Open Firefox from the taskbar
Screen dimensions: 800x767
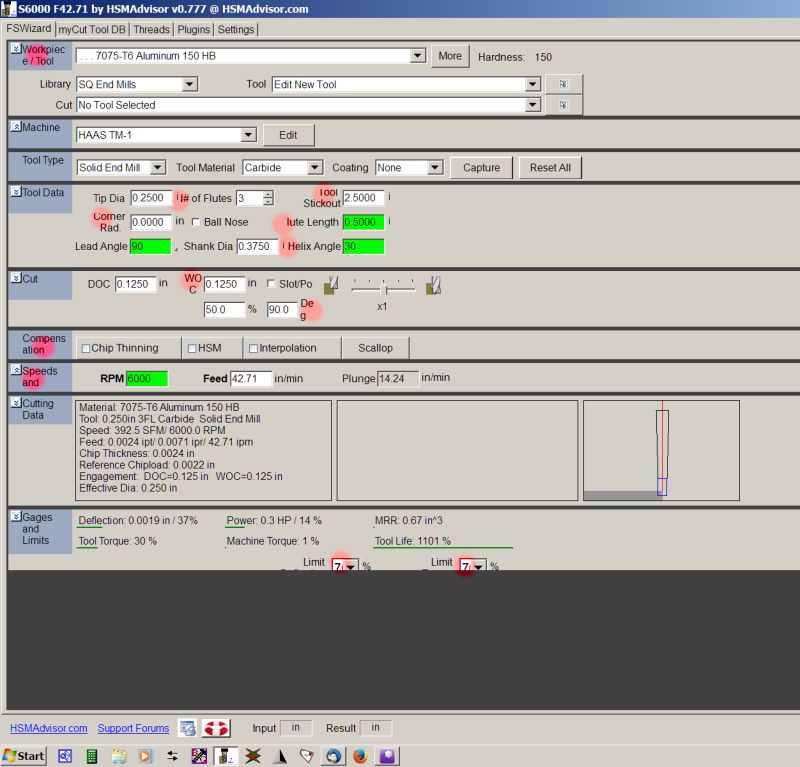[x=360, y=756]
